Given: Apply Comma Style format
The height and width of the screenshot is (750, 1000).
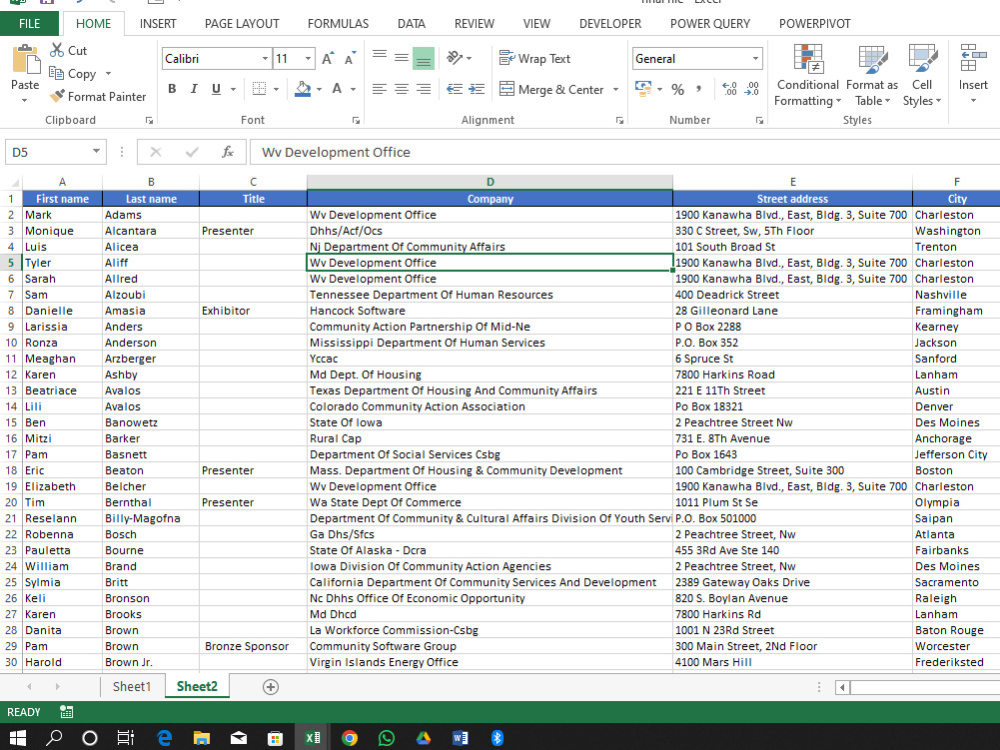Looking at the screenshot, I should pos(699,89).
